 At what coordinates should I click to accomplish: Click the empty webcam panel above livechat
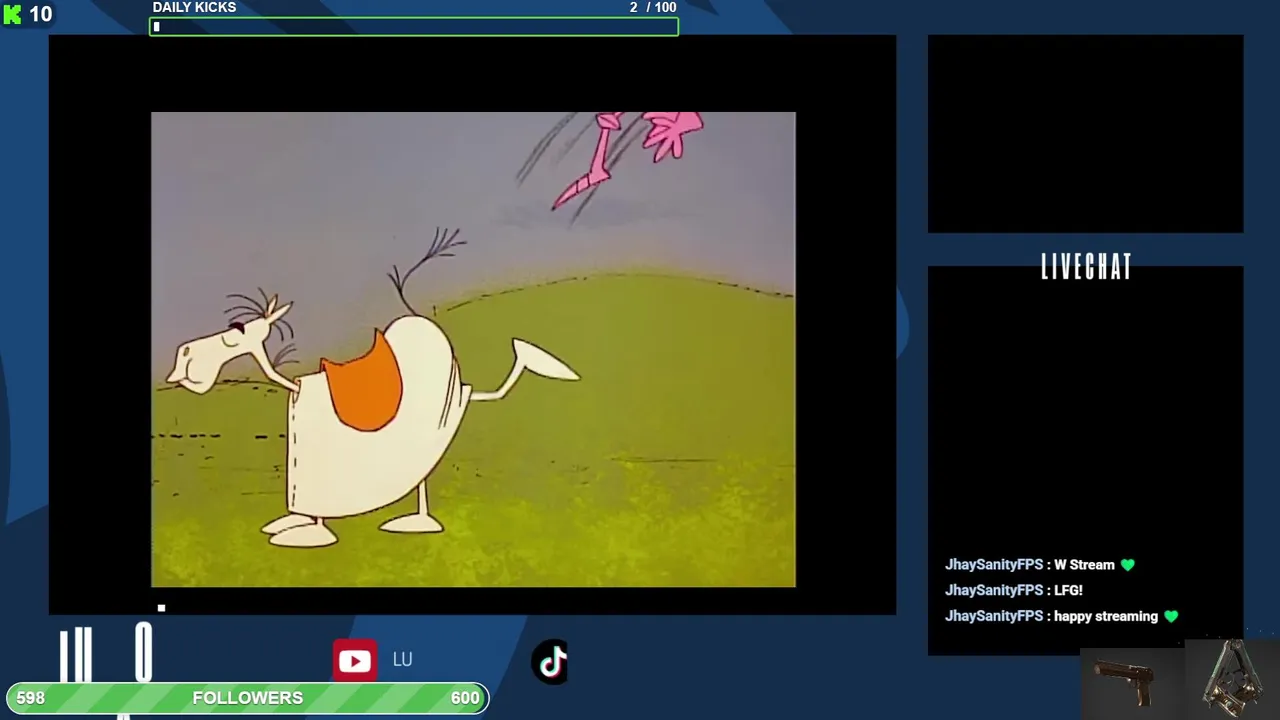tap(1085, 134)
